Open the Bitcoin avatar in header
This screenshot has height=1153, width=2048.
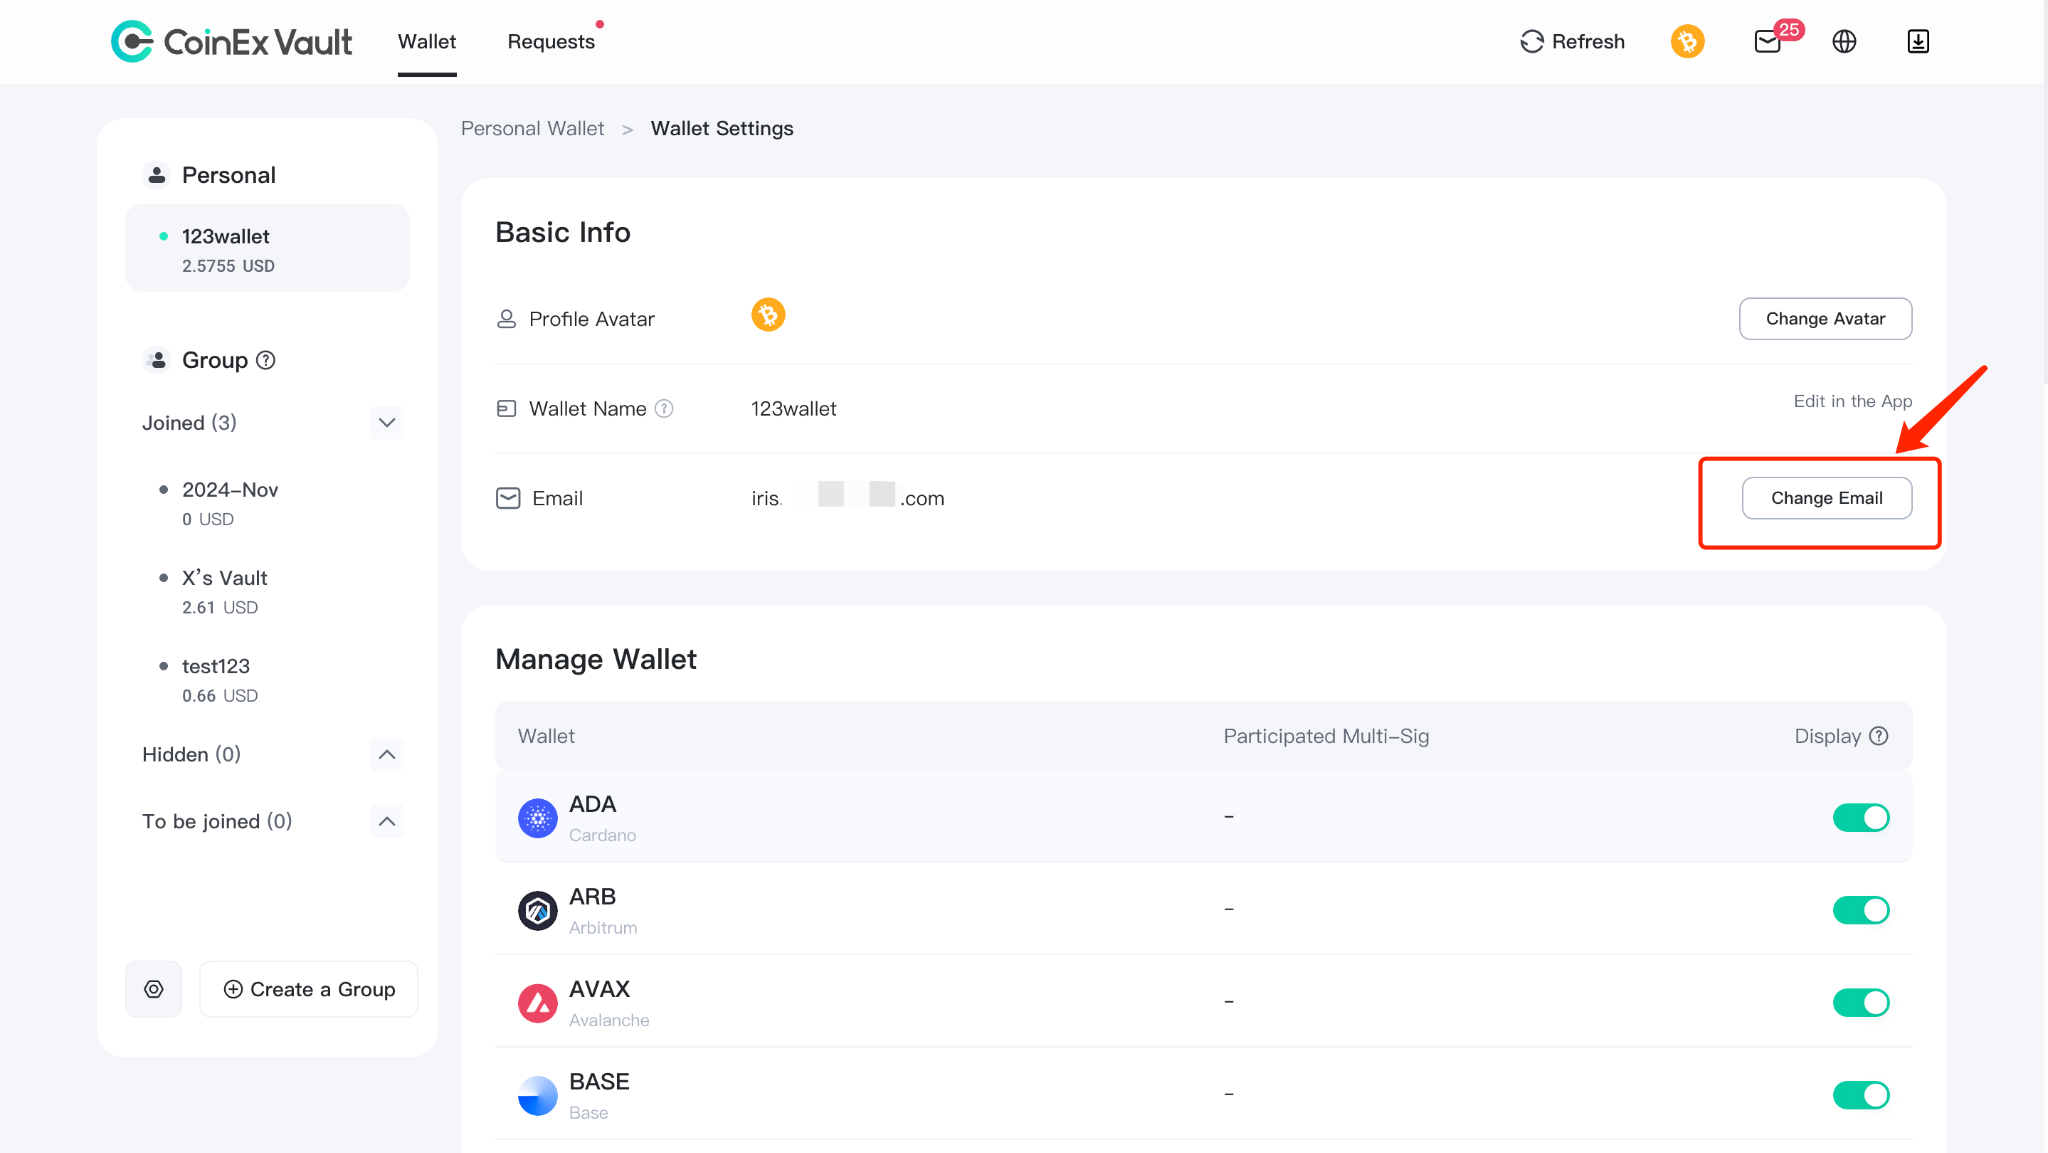tap(1688, 41)
